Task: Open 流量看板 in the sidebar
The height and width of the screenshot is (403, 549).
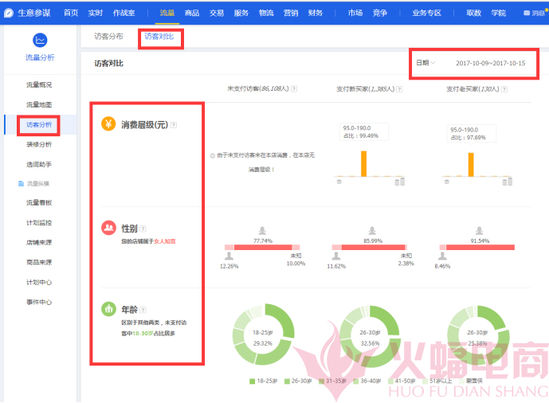Action: click(x=39, y=203)
